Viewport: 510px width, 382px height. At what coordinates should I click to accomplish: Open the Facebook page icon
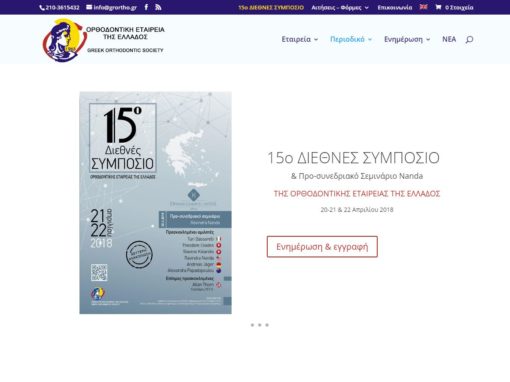tap(146, 7)
